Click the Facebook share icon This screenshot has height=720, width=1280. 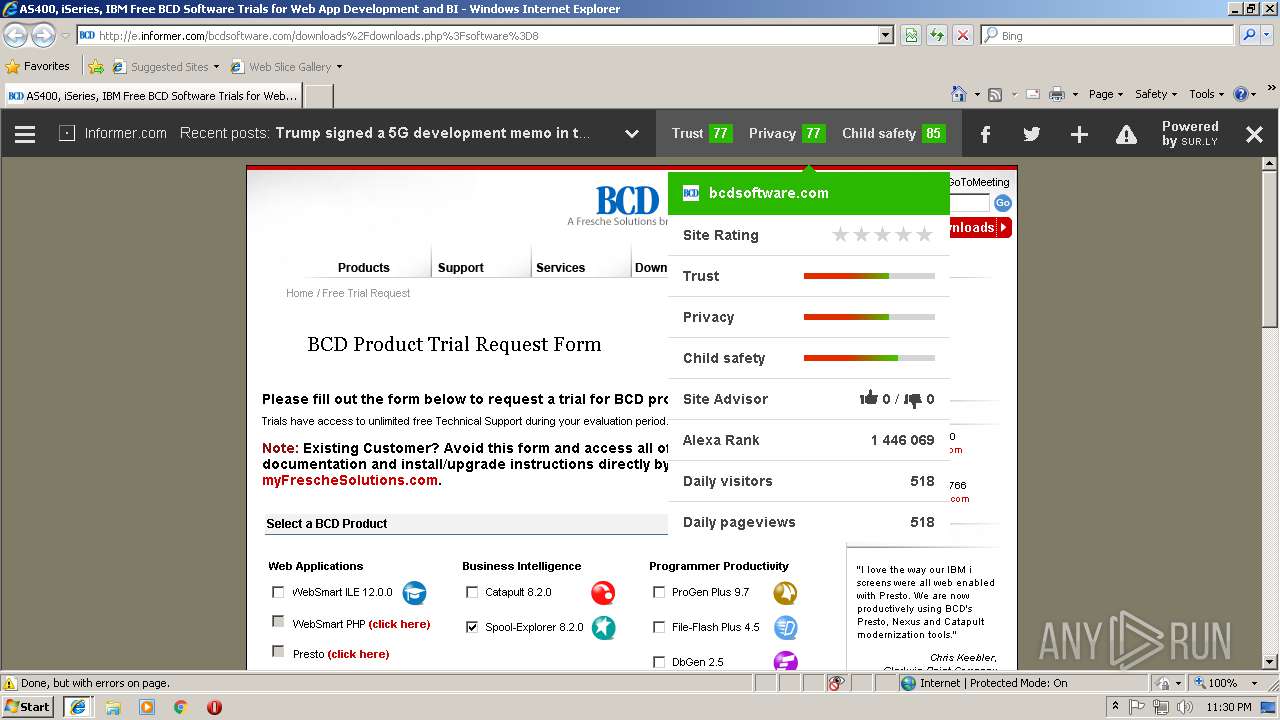[985, 134]
